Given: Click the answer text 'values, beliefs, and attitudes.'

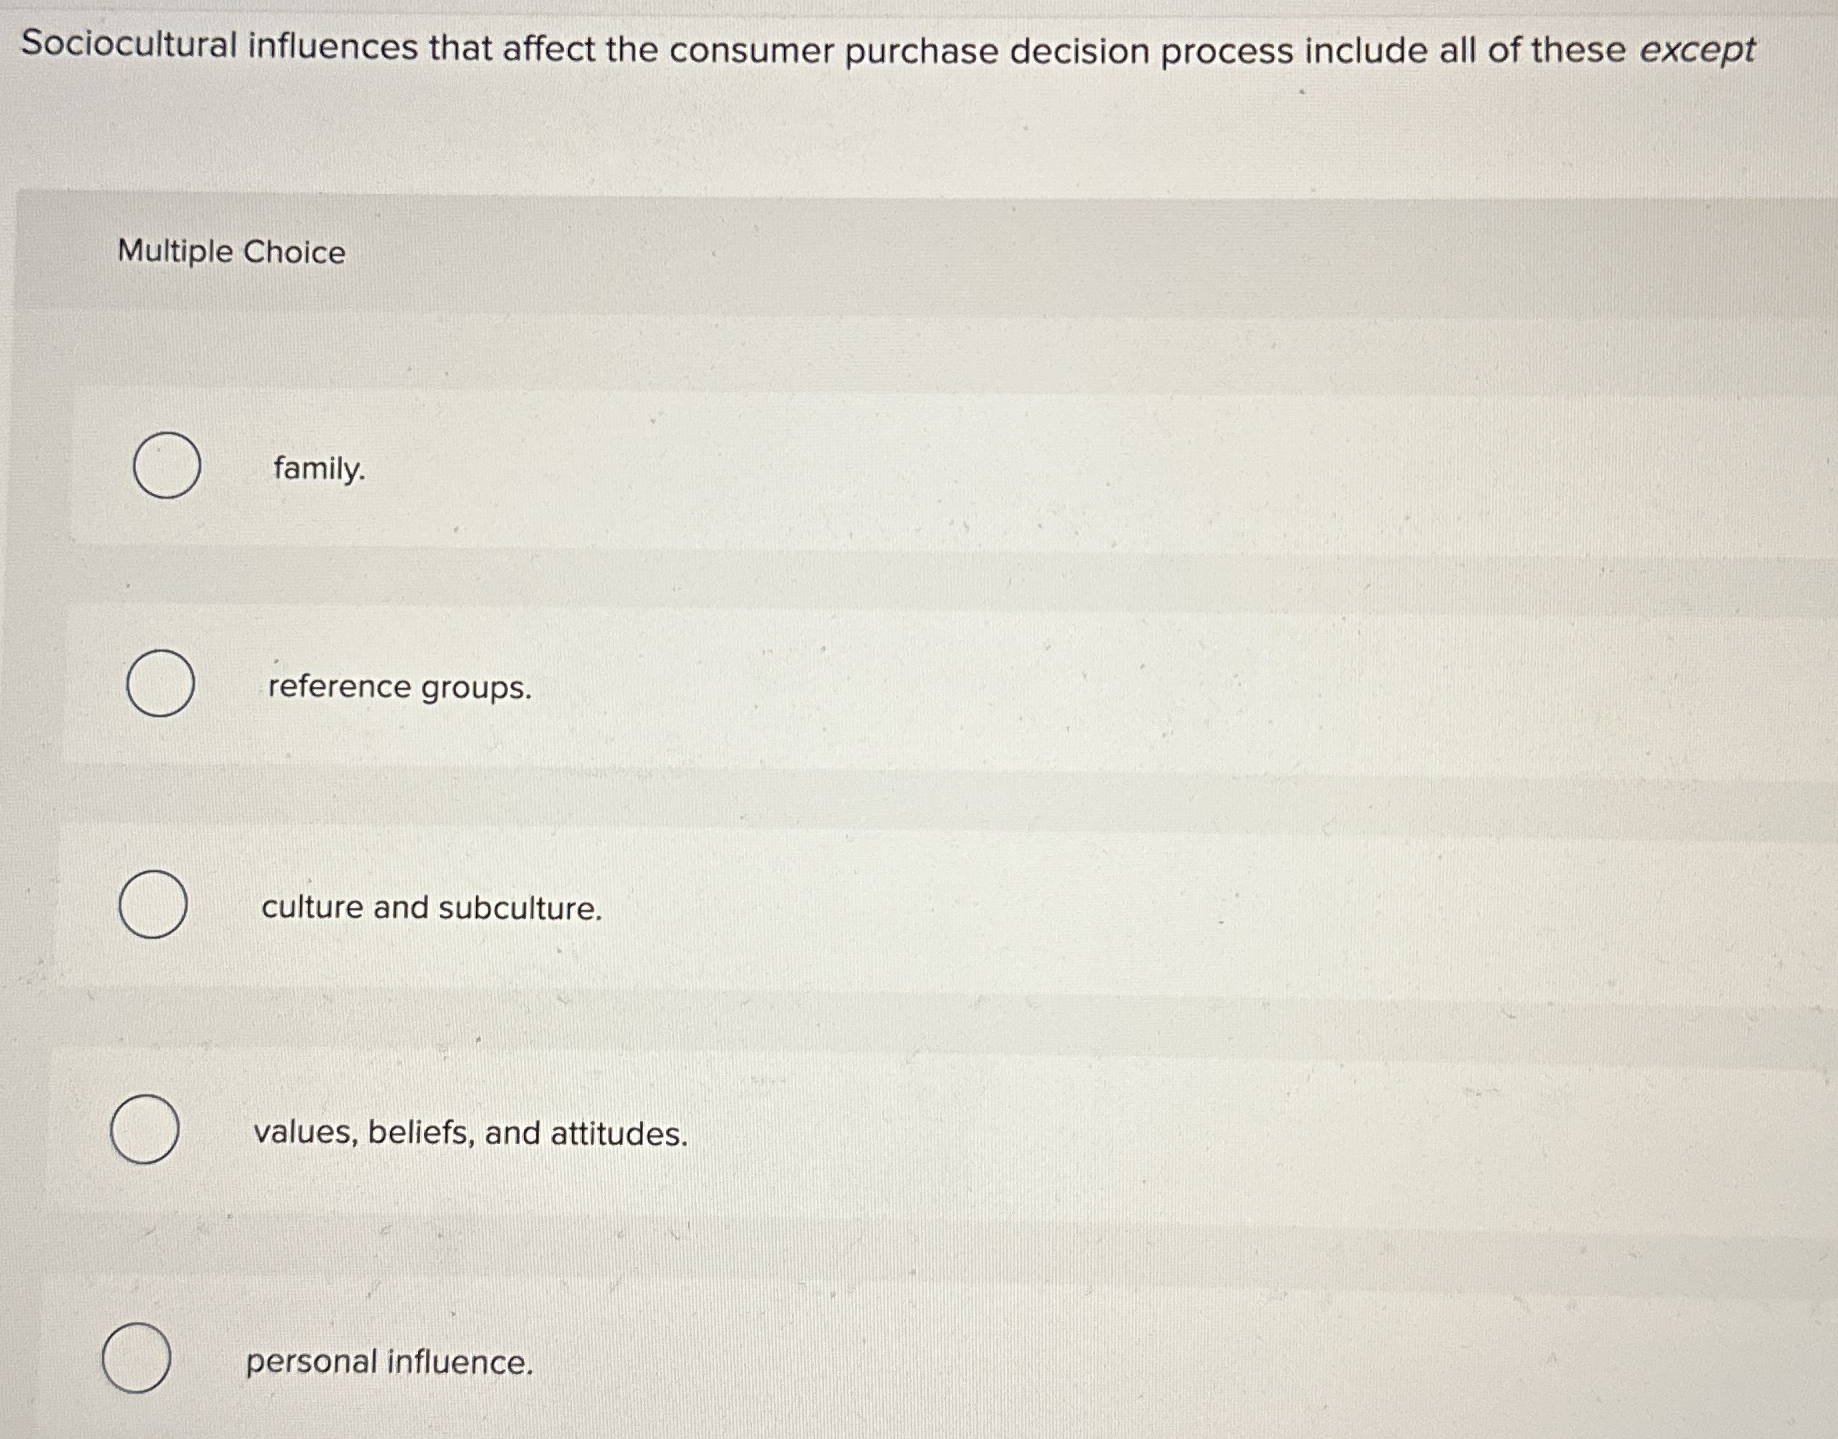Looking at the screenshot, I should tap(468, 1133).
